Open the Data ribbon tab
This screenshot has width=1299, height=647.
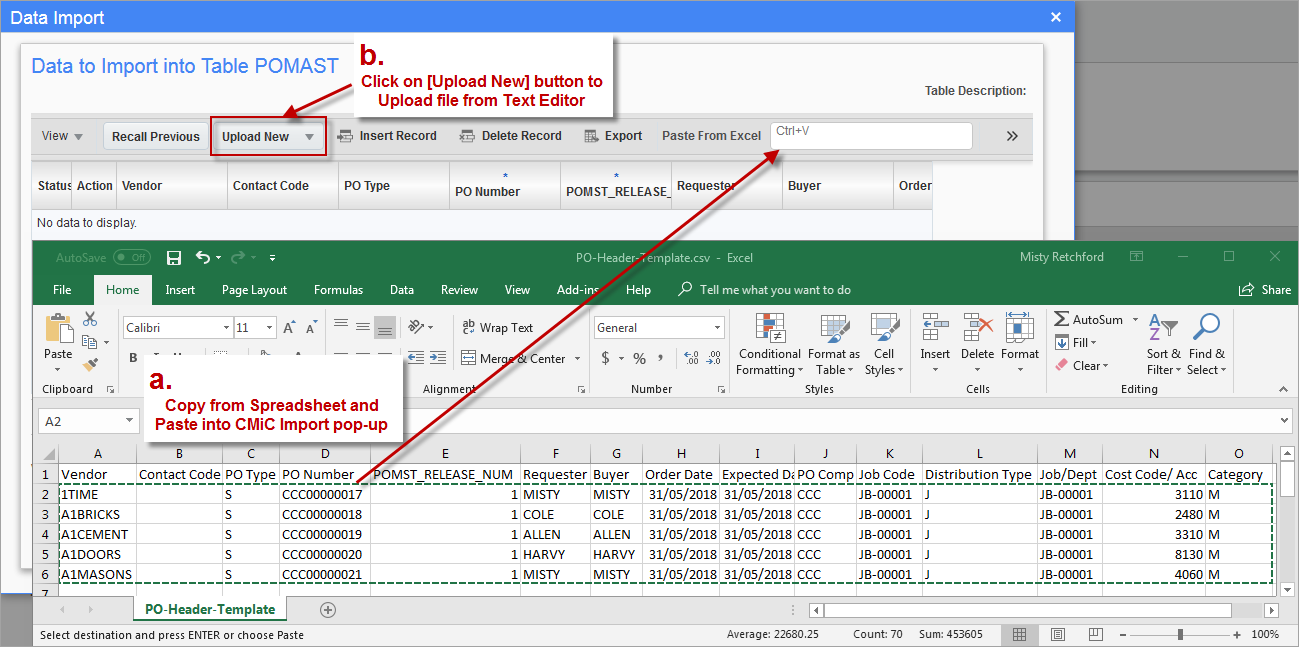402,290
